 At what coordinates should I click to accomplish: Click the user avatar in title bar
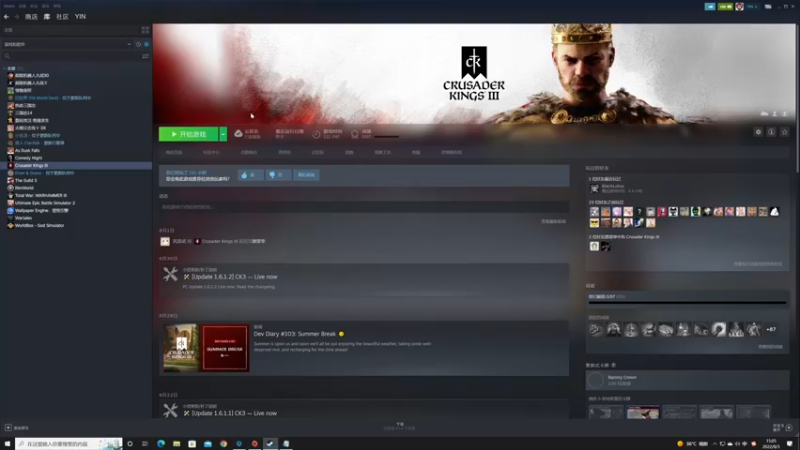pyautogui.click(x=739, y=7)
